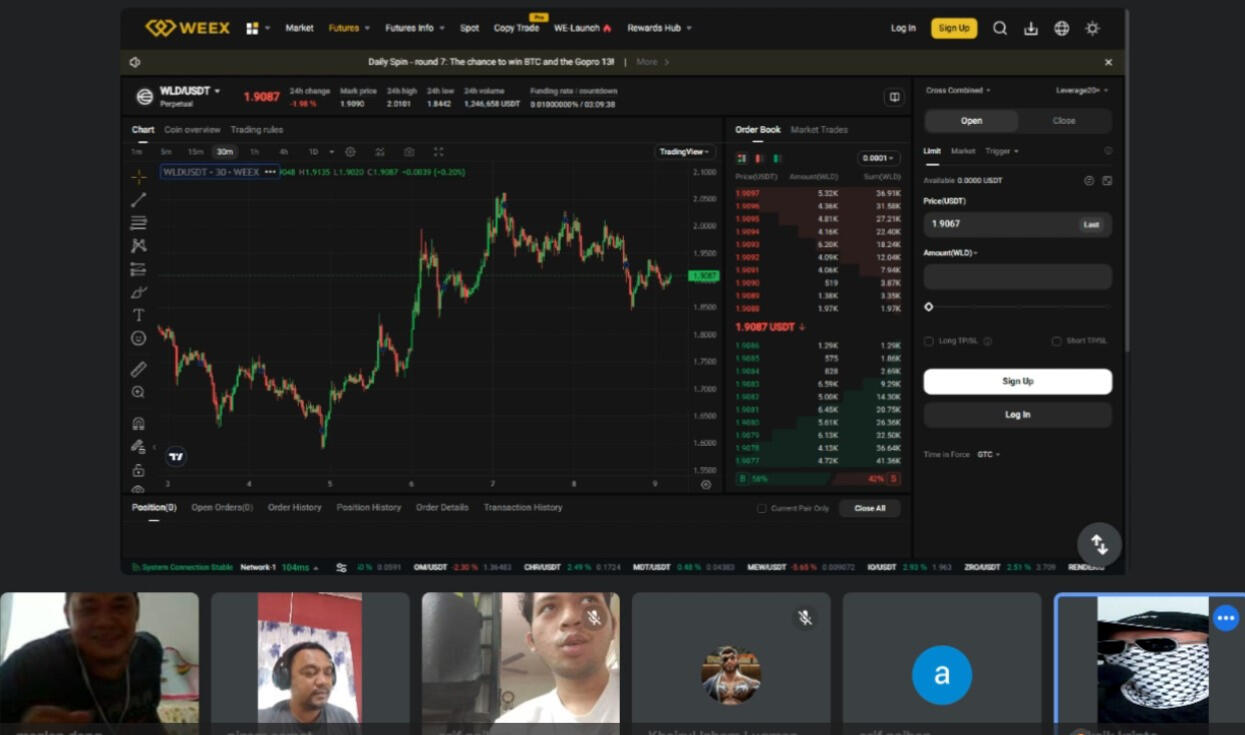Select the trend line drawing tool
1245x735 pixels.
coord(138,200)
